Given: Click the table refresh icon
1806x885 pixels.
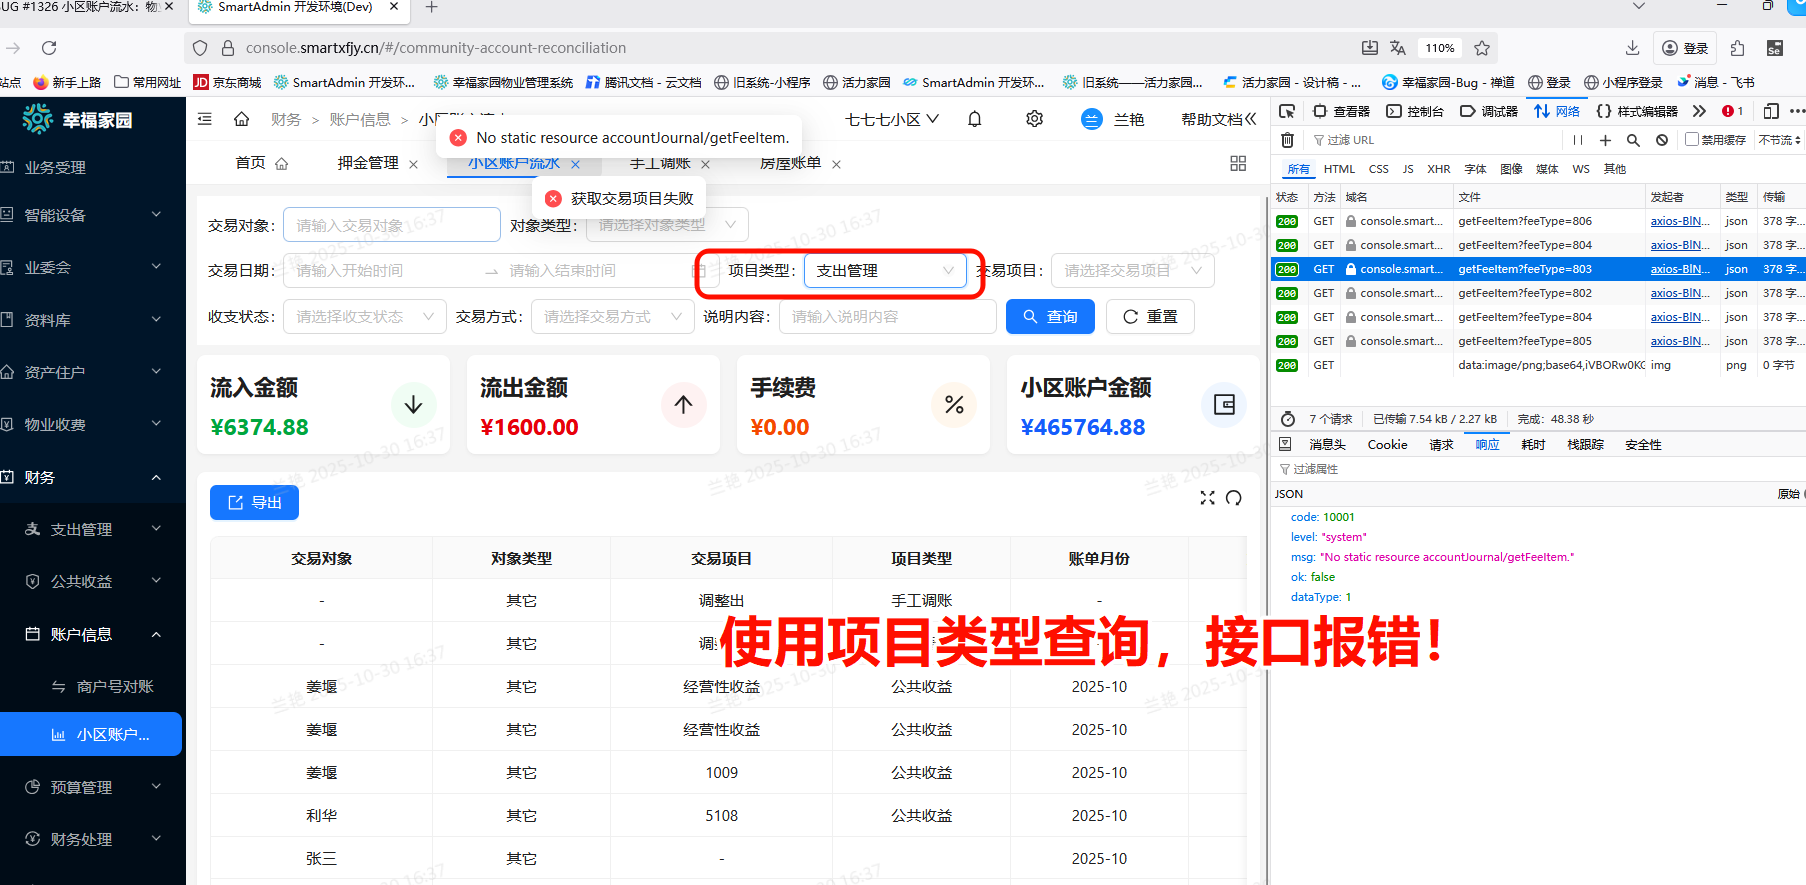Looking at the screenshot, I should 1234,498.
